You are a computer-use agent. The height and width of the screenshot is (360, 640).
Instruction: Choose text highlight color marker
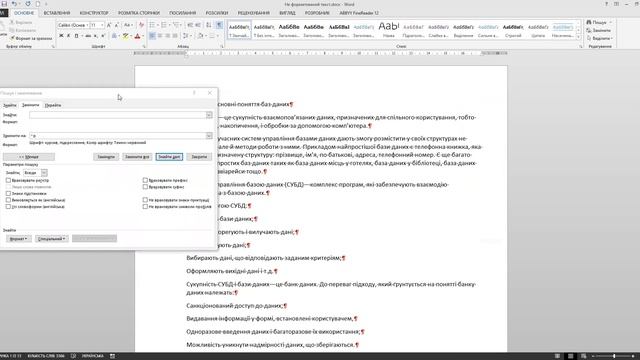[x=126, y=36]
